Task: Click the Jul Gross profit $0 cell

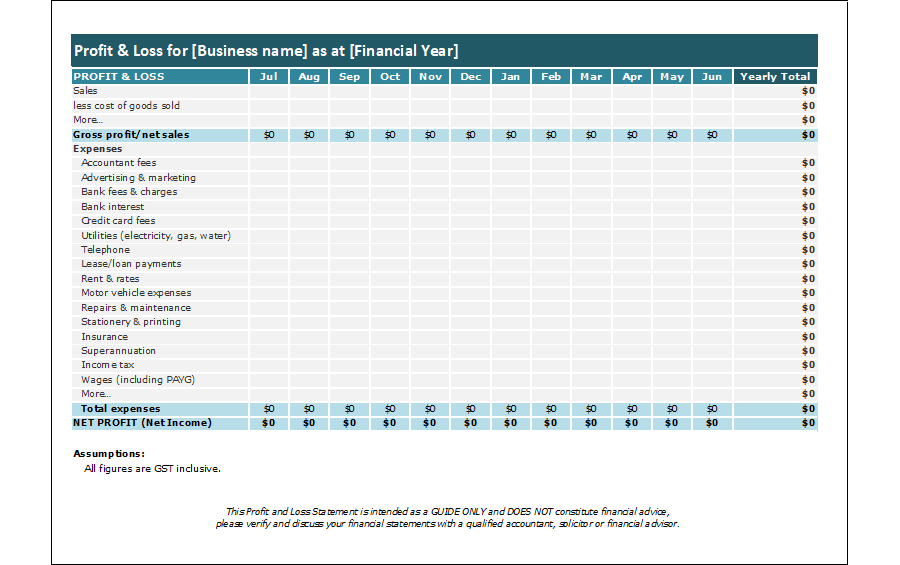Action: [x=269, y=135]
